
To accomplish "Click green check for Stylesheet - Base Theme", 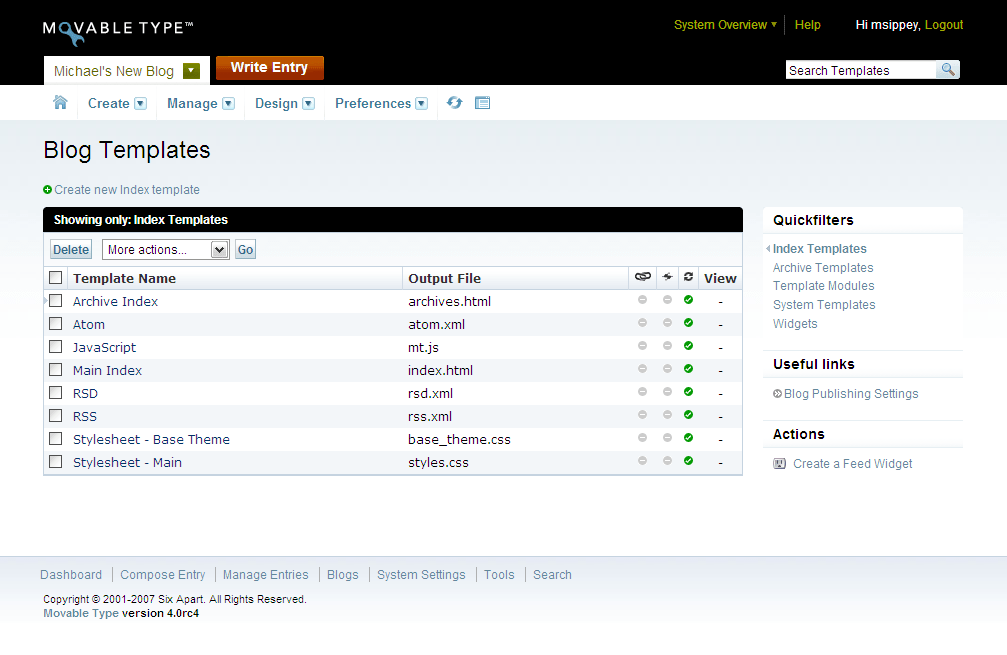I will click(x=688, y=438).
